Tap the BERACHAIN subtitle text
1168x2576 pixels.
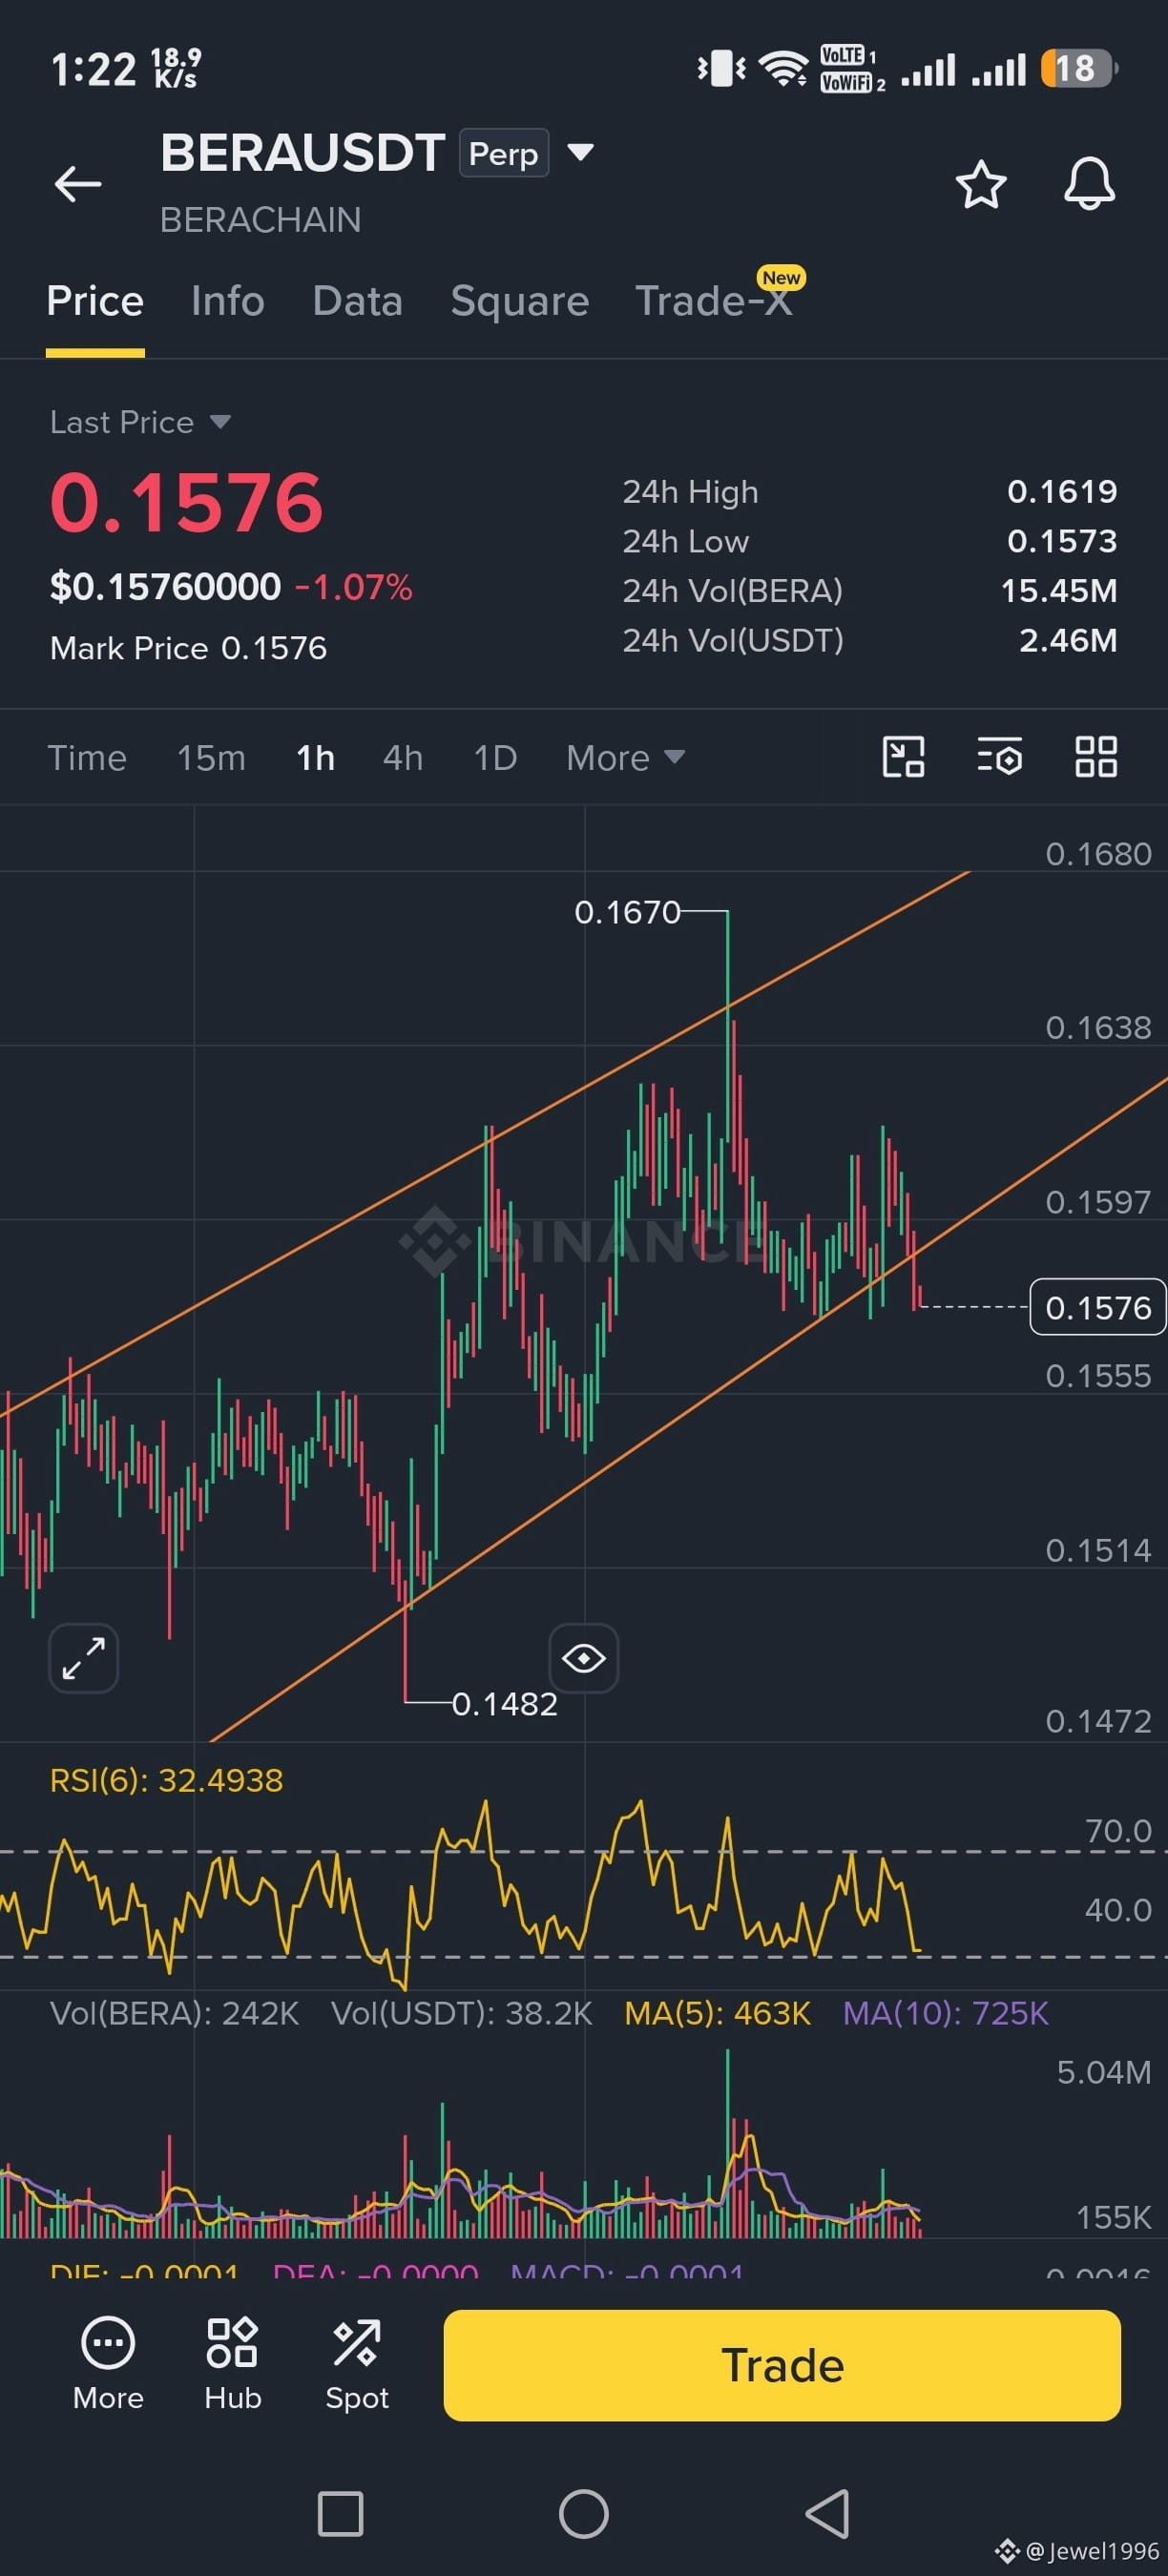coord(261,220)
